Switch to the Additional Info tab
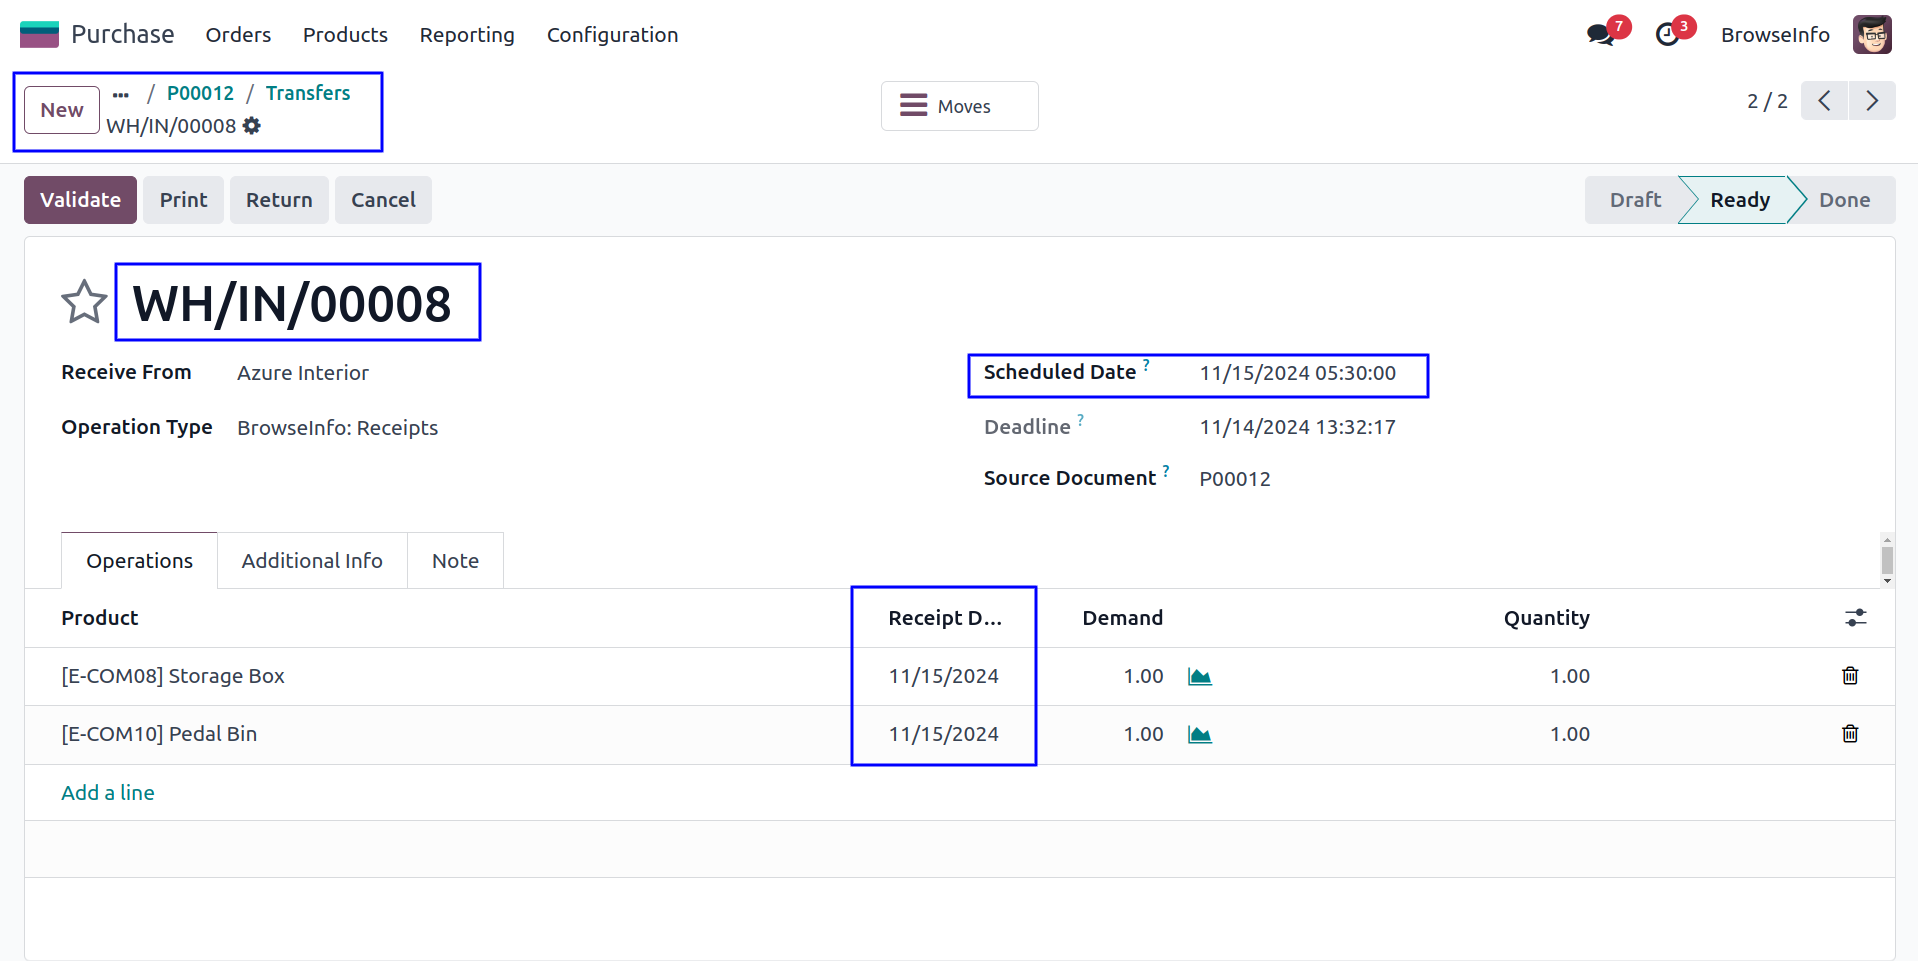The height and width of the screenshot is (961, 1918). click(x=312, y=561)
